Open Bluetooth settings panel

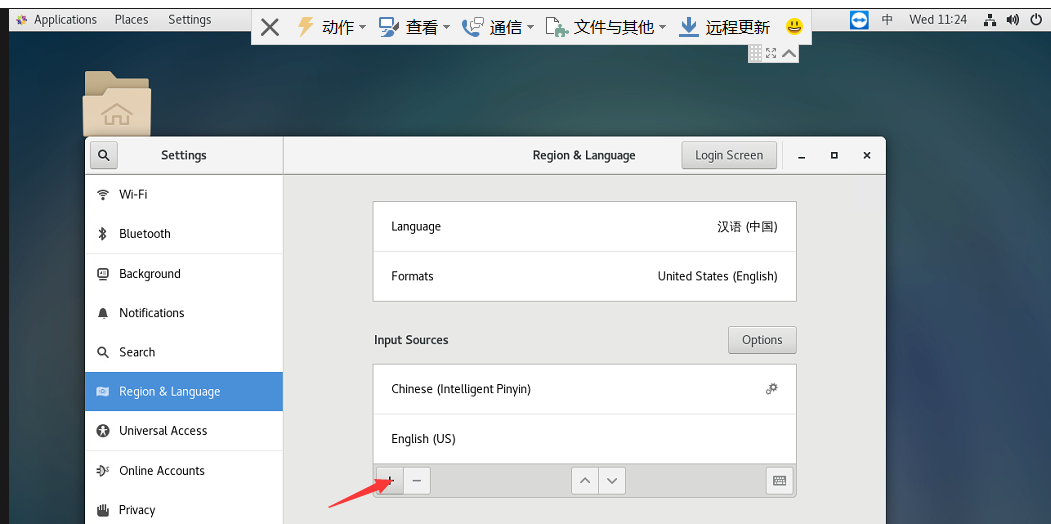184,234
